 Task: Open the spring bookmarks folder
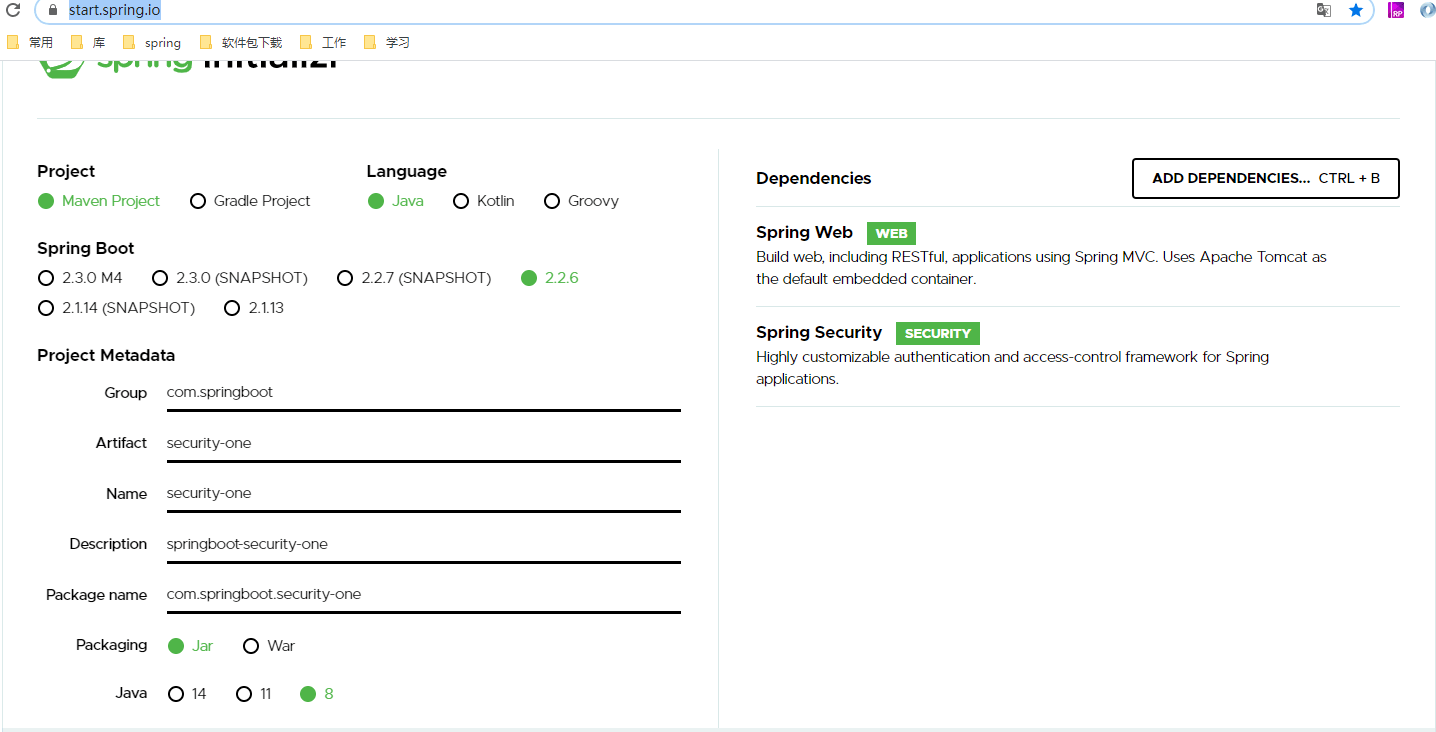(x=152, y=42)
